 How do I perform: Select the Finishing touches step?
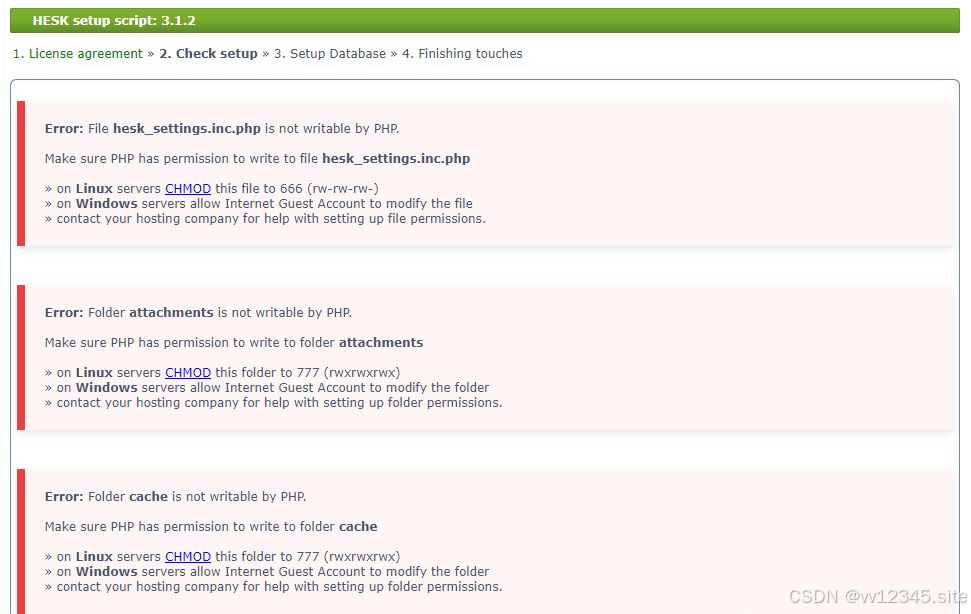point(462,54)
